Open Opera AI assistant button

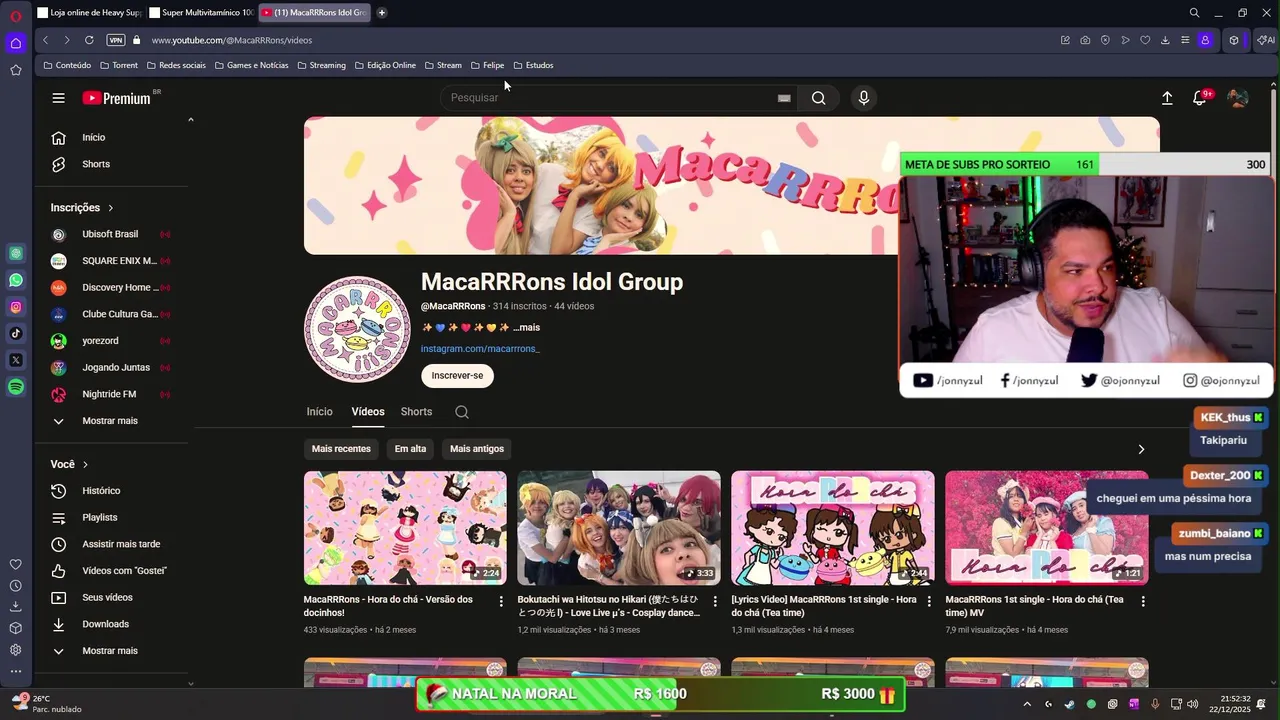tap(1266, 40)
